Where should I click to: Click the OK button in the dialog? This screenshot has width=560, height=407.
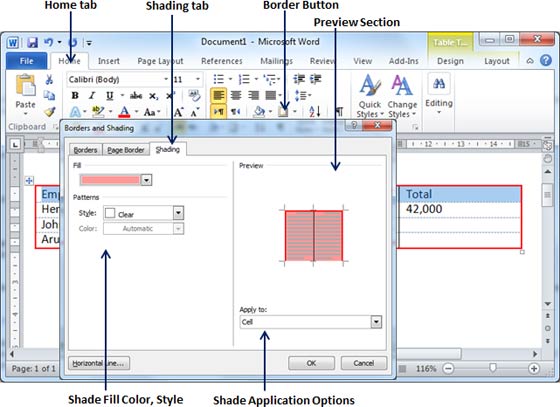coord(311,363)
